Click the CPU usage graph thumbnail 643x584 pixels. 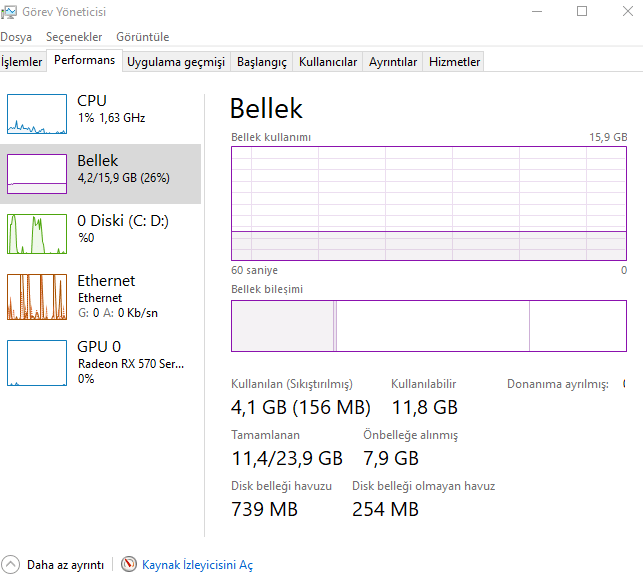(36, 114)
